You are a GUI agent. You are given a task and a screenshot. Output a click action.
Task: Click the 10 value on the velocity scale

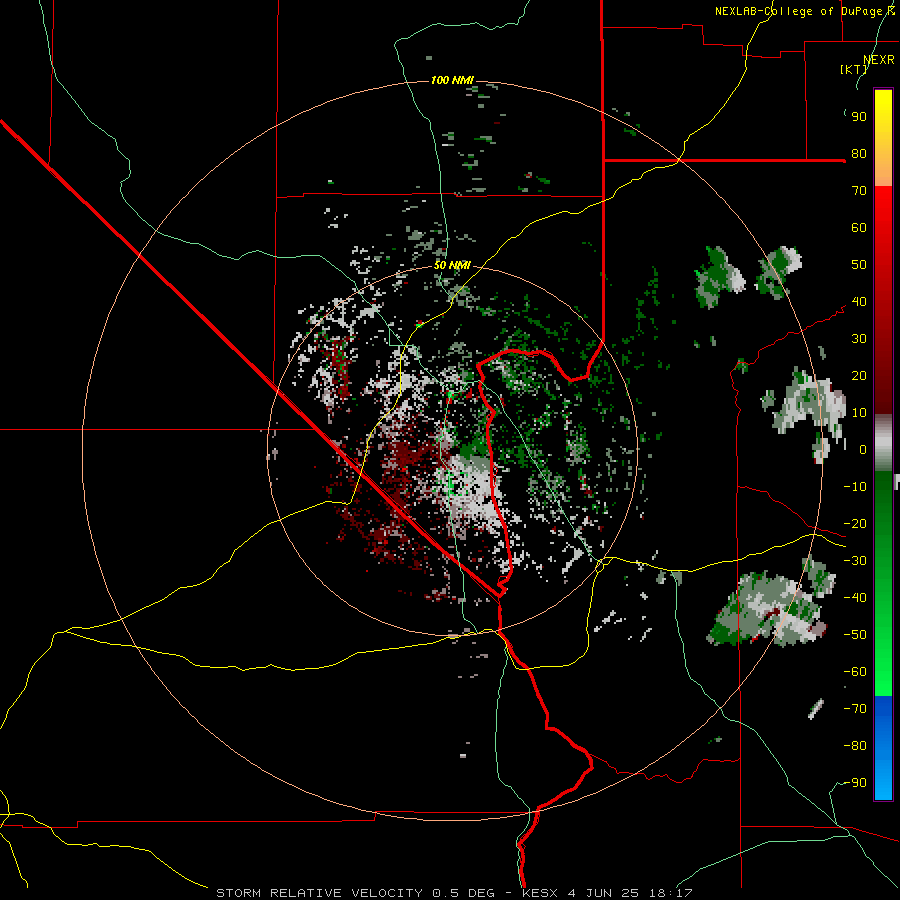859,413
